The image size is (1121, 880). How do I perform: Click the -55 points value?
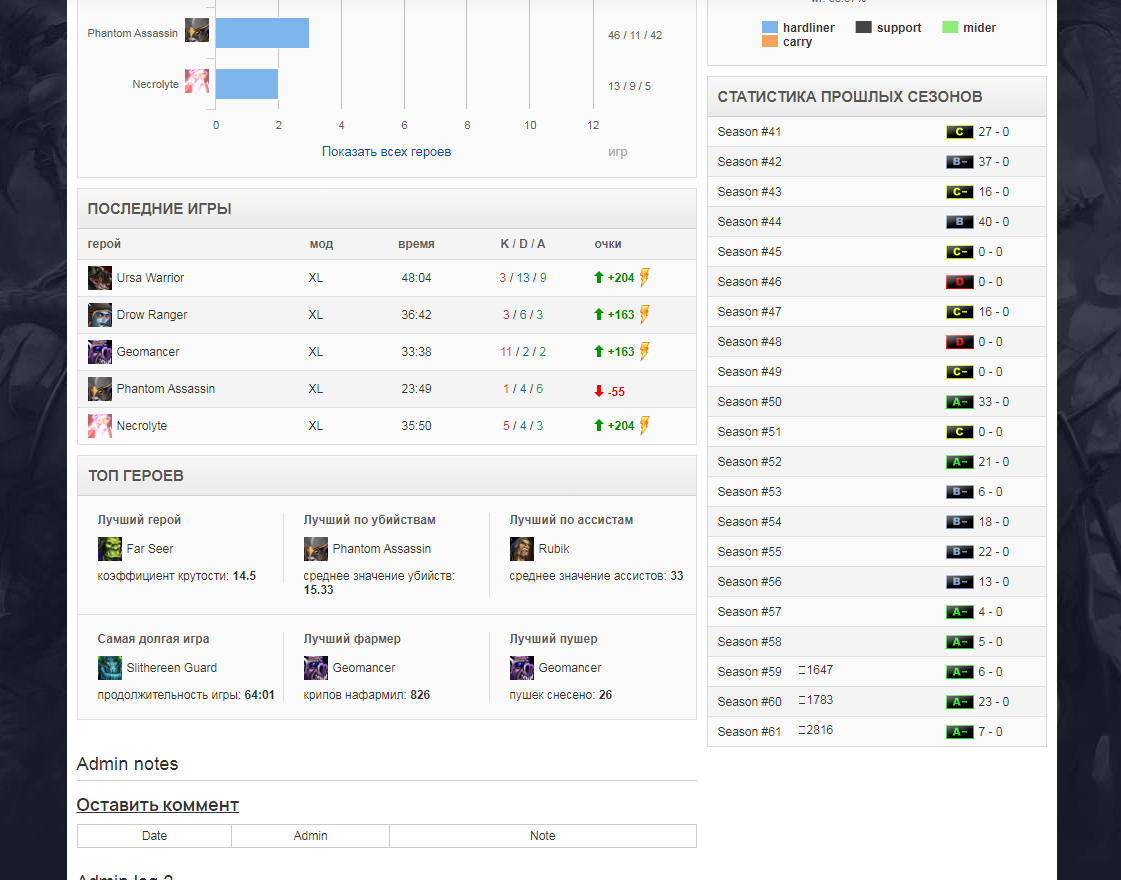[x=616, y=392]
